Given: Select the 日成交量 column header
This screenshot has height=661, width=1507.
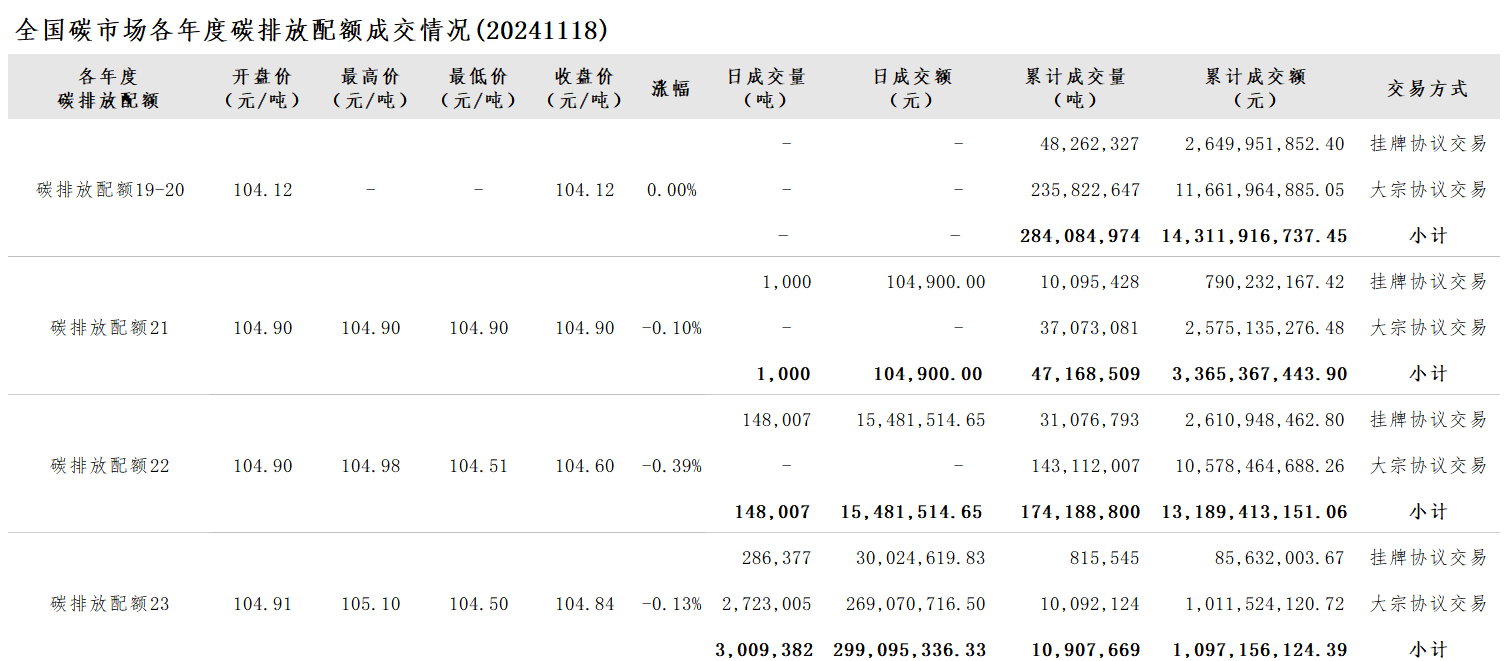Looking at the screenshot, I should (x=767, y=88).
